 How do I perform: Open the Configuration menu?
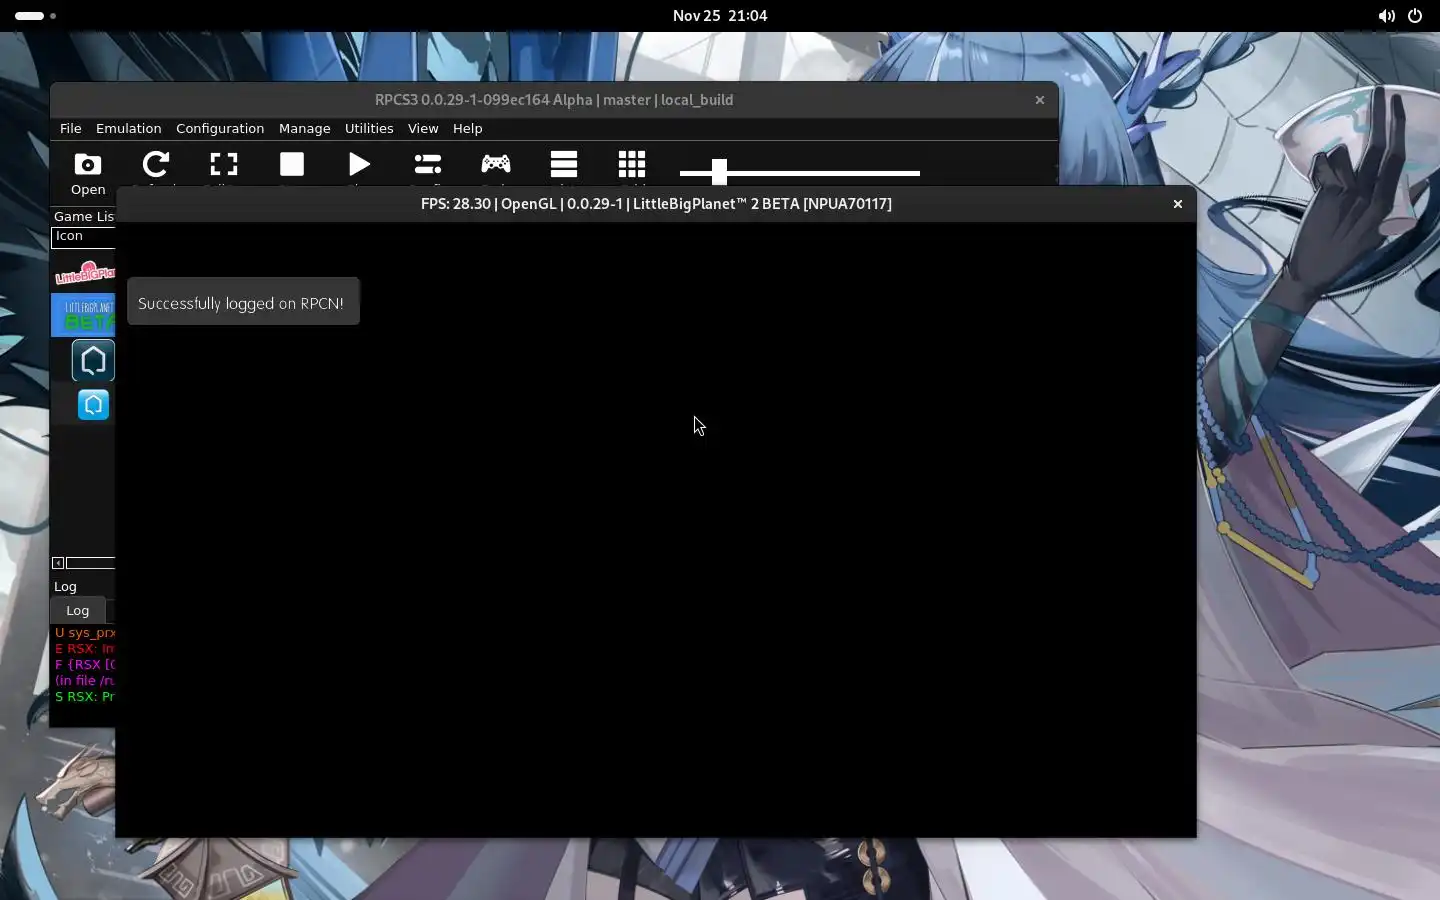click(220, 128)
